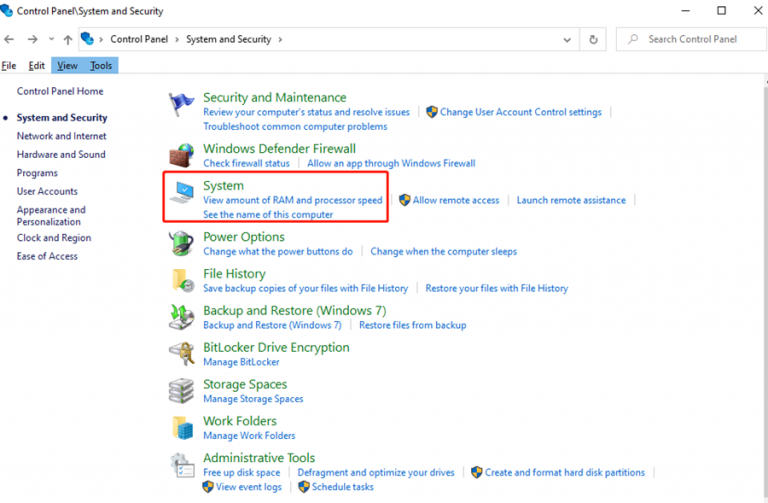This screenshot has height=503, width=768.
Task: Open the recent locations dropdown arrow
Action: pyautogui.click(x=51, y=39)
